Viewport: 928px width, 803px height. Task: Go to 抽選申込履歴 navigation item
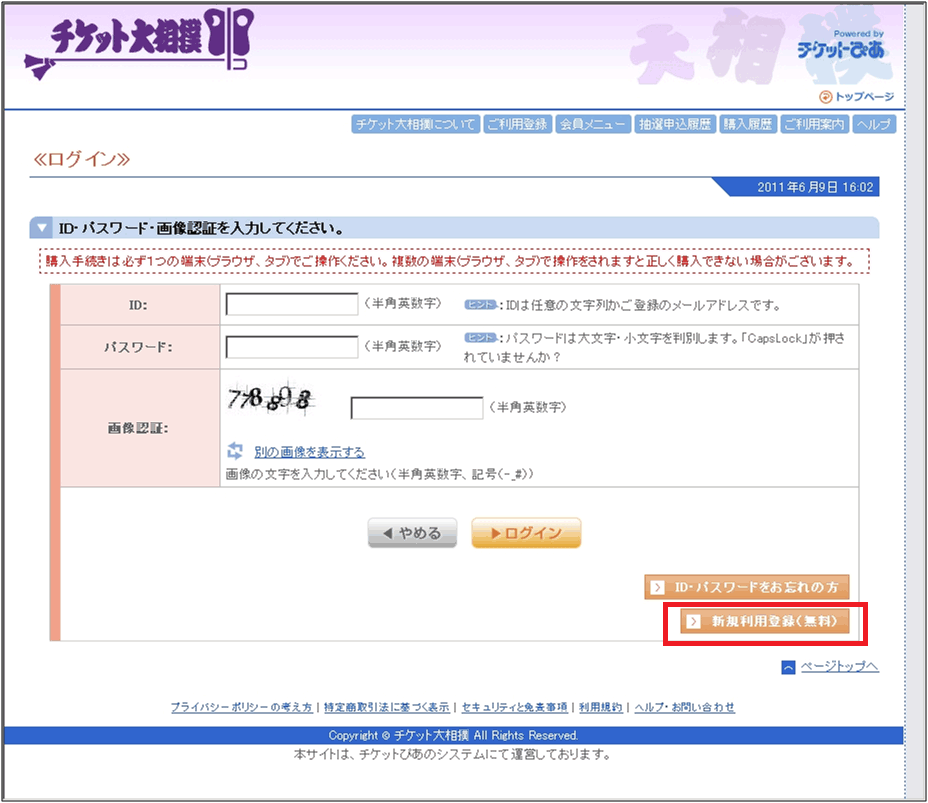pos(675,125)
